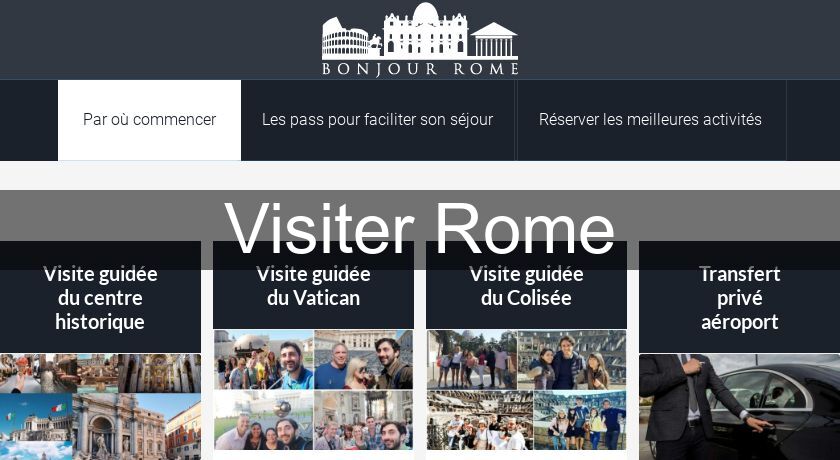Screen dimensions: 840x460
Task: Click the chauffeur with black car photo
Action: click(739, 407)
